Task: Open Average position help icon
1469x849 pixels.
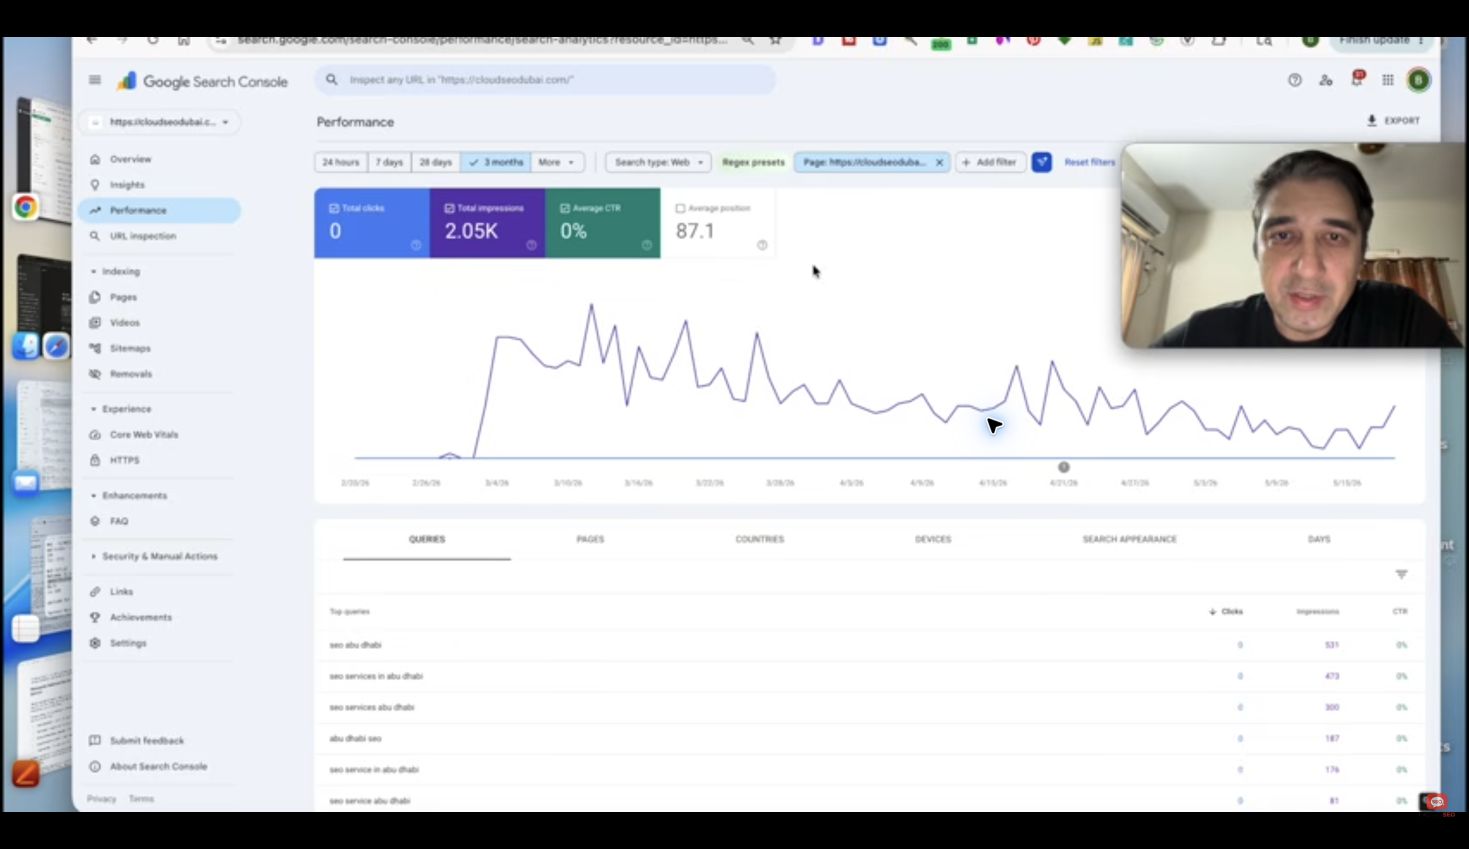Action: tap(762, 245)
